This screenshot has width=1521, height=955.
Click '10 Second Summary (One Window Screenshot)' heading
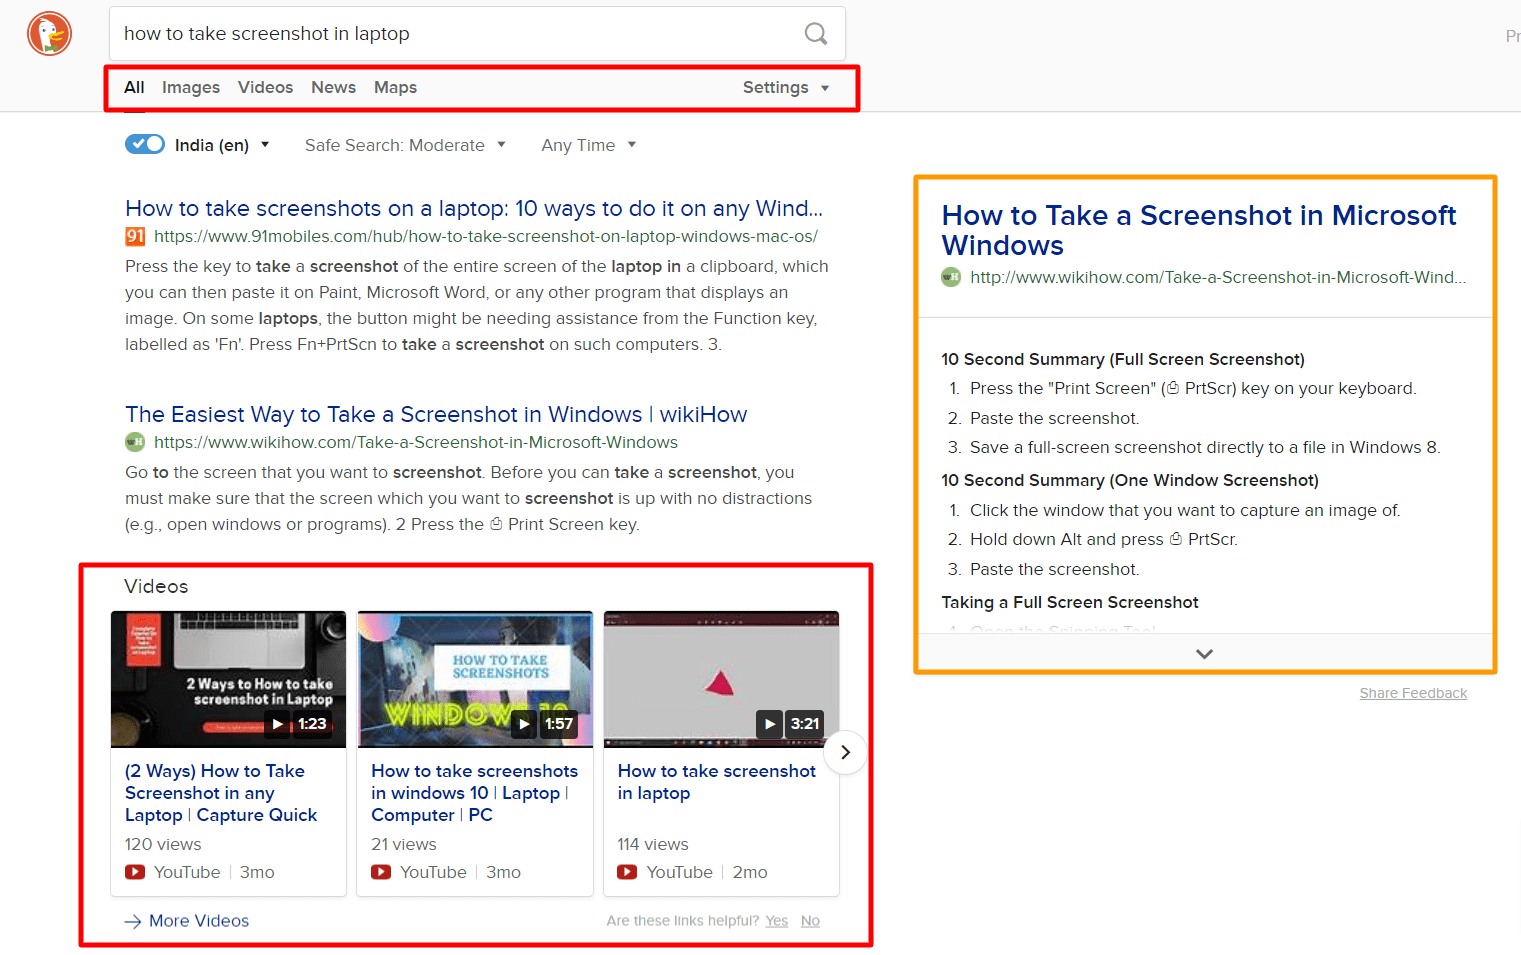pyautogui.click(x=1130, y=480)
